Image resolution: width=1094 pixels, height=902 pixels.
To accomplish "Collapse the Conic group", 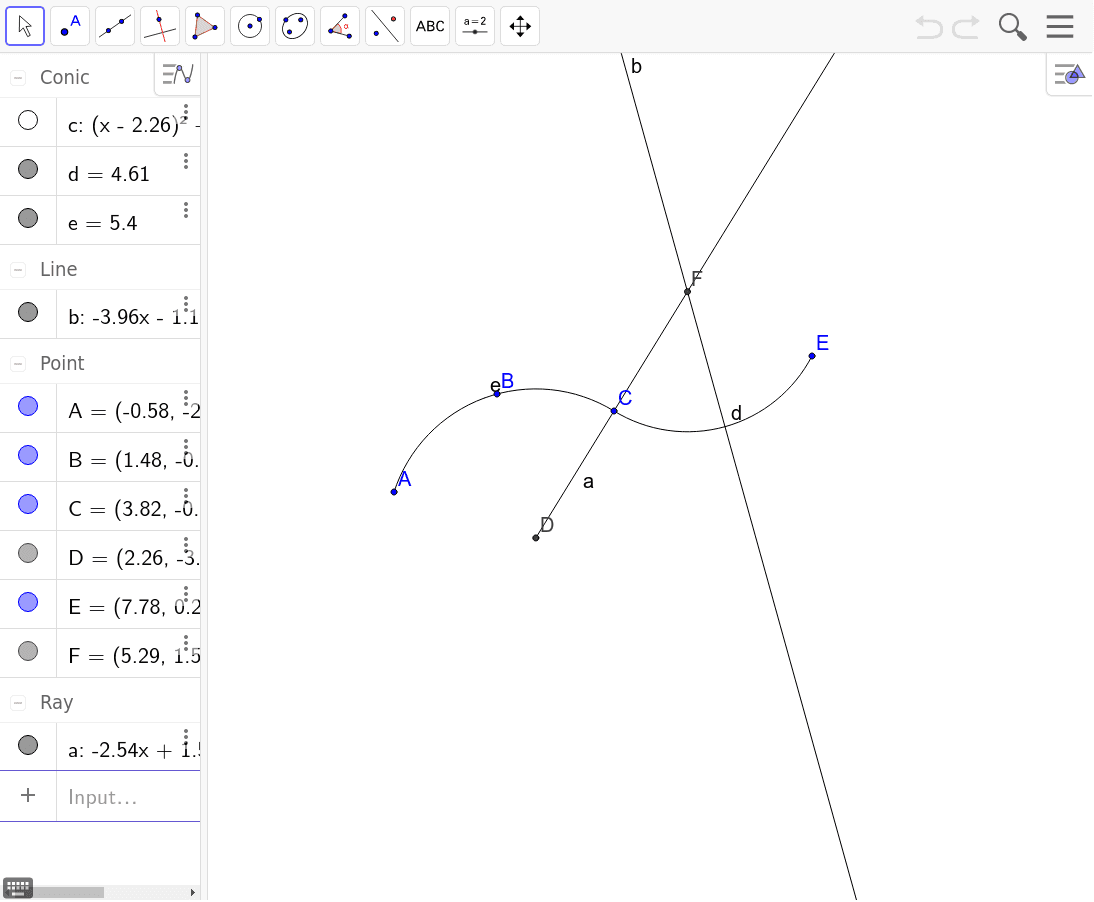I will coord(19,77).
